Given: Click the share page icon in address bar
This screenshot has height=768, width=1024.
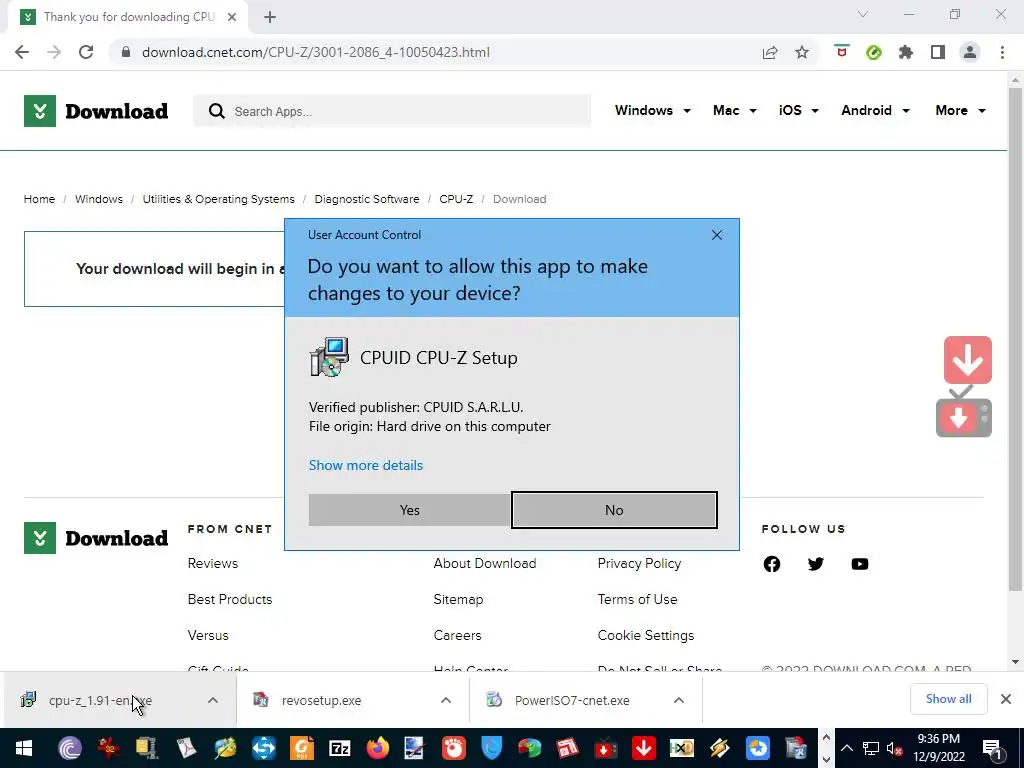Looking at the screenshot, I should click(x=770, y=52).
